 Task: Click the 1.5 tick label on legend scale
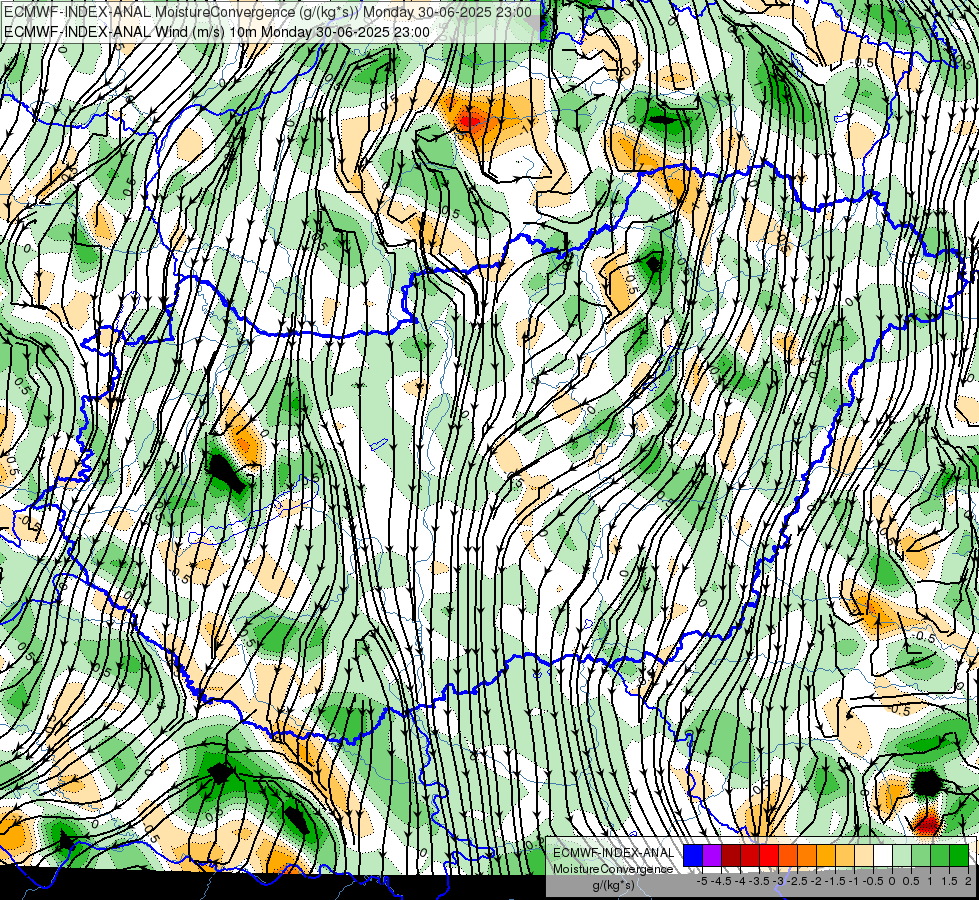click(949, 881)
